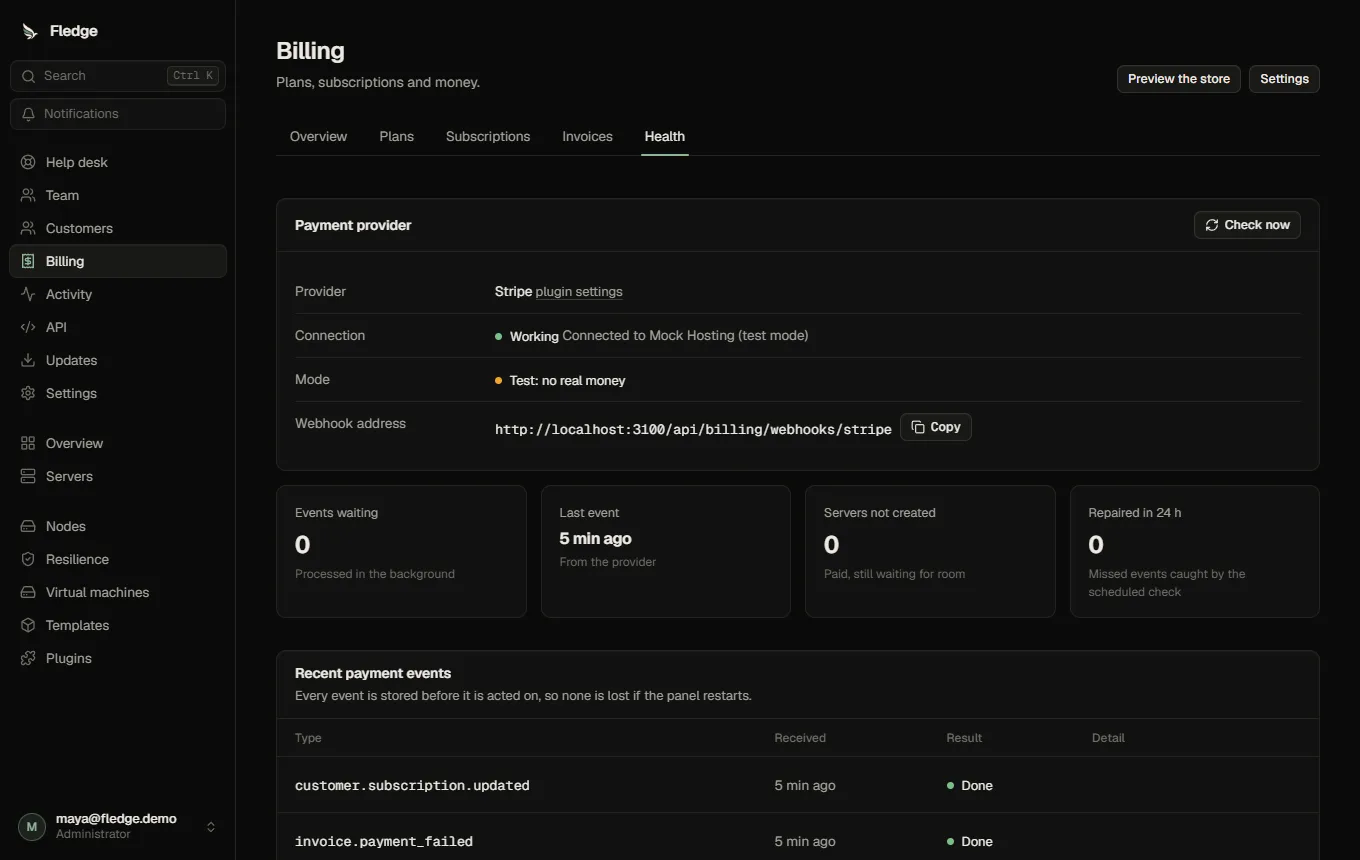Navigate to Customers in sidebar
The image size is (1360, 860).
118,228
